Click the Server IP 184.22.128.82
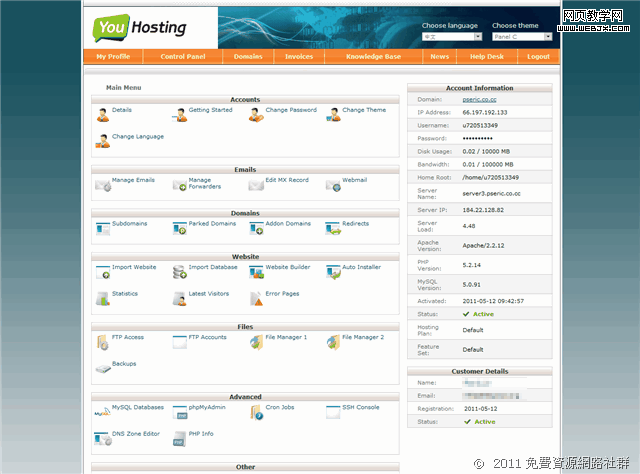640x474 pixels. pyautogui.click(x=483, y=210)
